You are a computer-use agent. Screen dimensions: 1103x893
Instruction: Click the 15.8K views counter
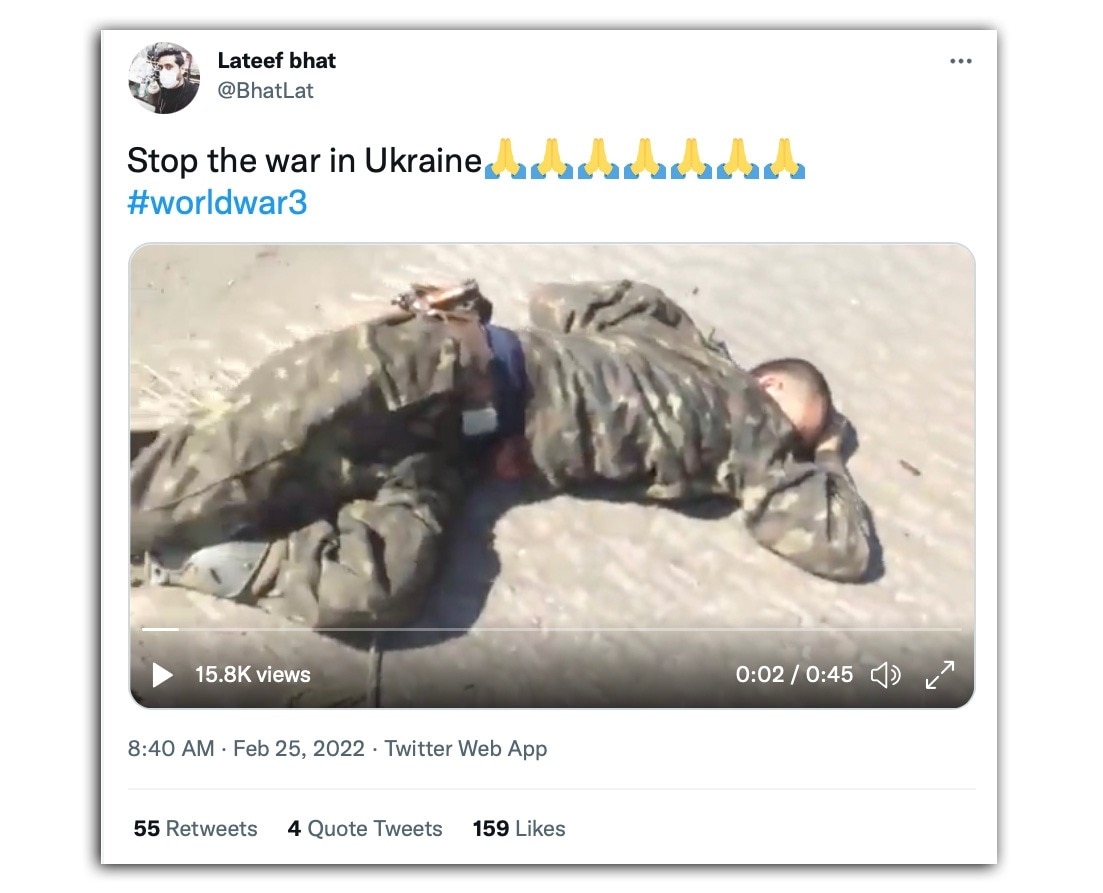253,675
